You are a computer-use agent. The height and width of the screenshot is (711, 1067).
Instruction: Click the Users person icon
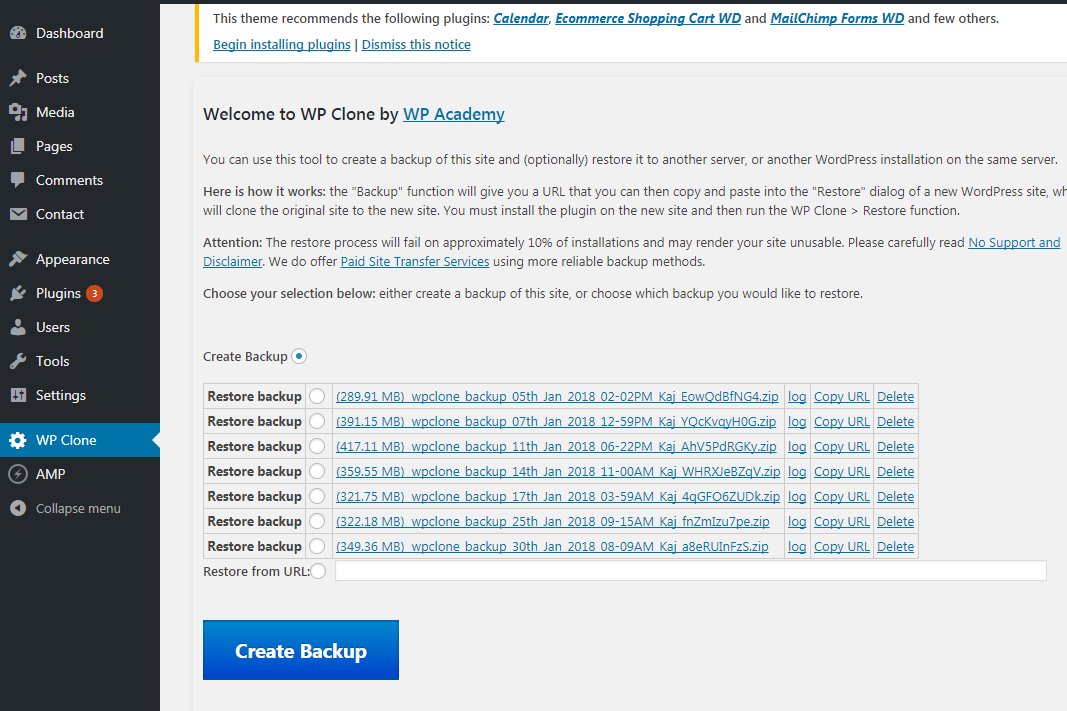tap(18, 327)
